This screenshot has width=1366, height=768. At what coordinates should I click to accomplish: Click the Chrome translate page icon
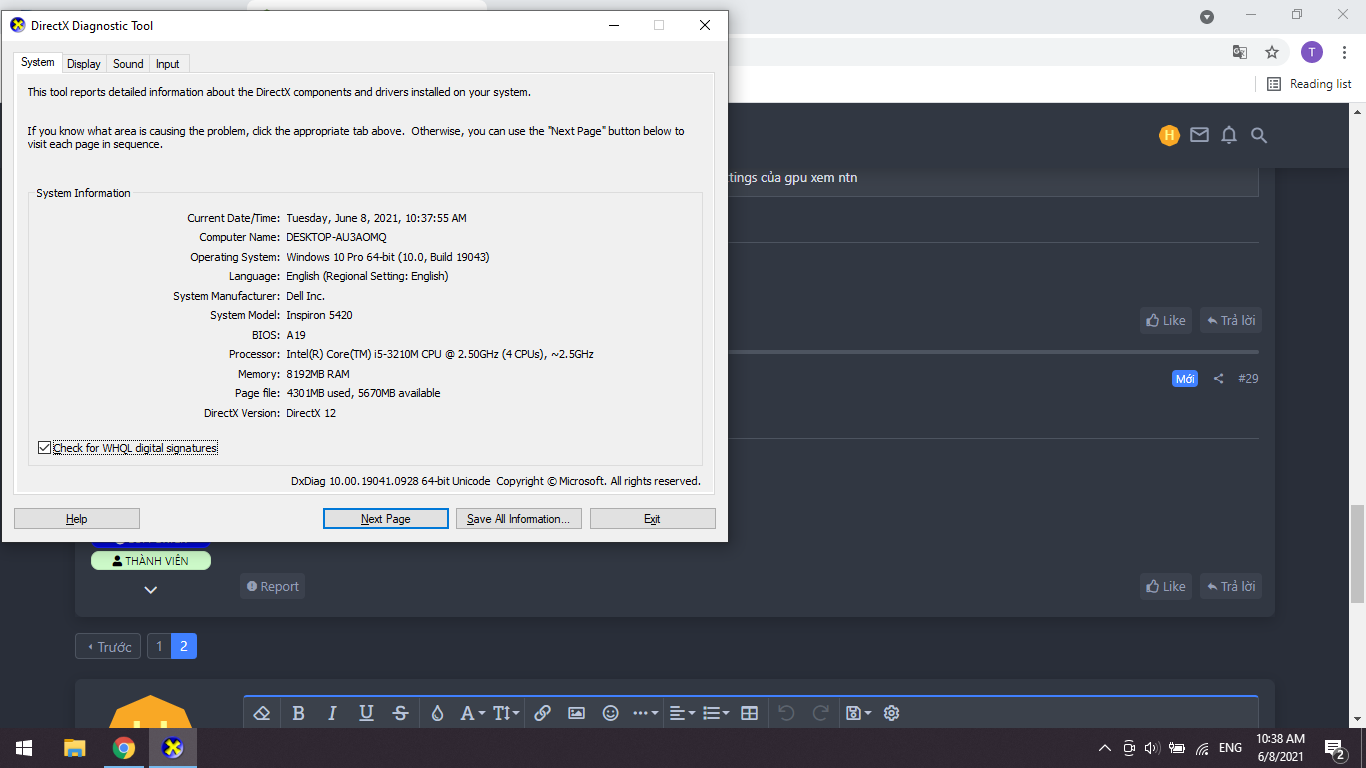tap(1240, 52)
